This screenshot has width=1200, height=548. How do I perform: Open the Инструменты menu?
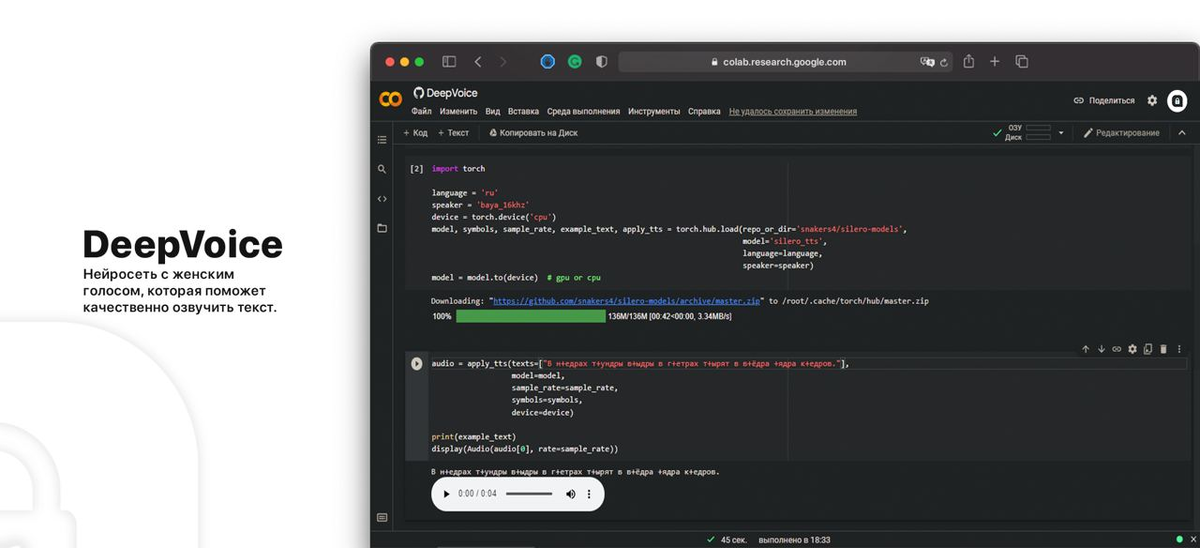tap(654, 111)
